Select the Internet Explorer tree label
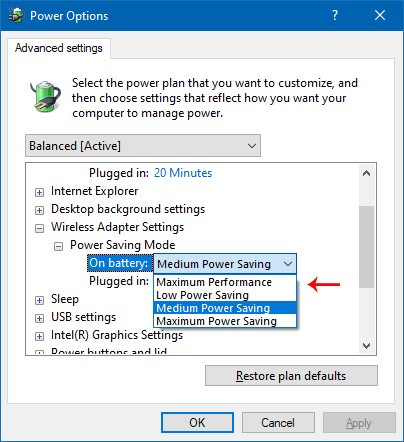This screenshot has height=442, width=404. (x=94, y=191)
